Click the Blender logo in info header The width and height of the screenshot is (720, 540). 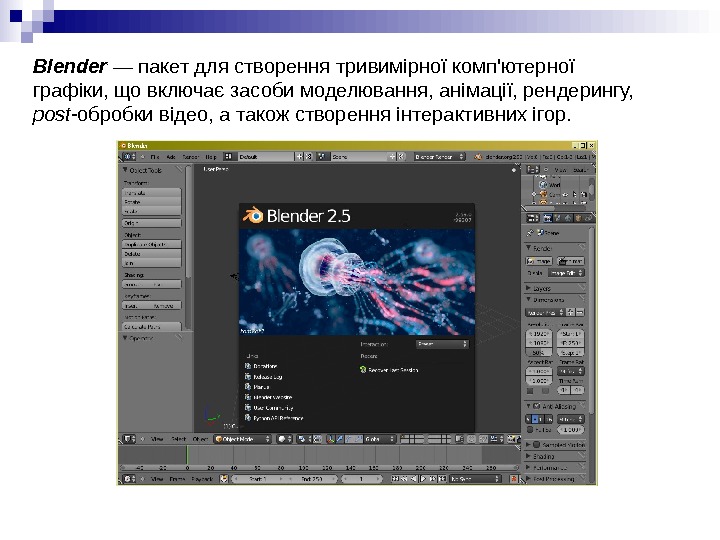click(x=478, y=157)
